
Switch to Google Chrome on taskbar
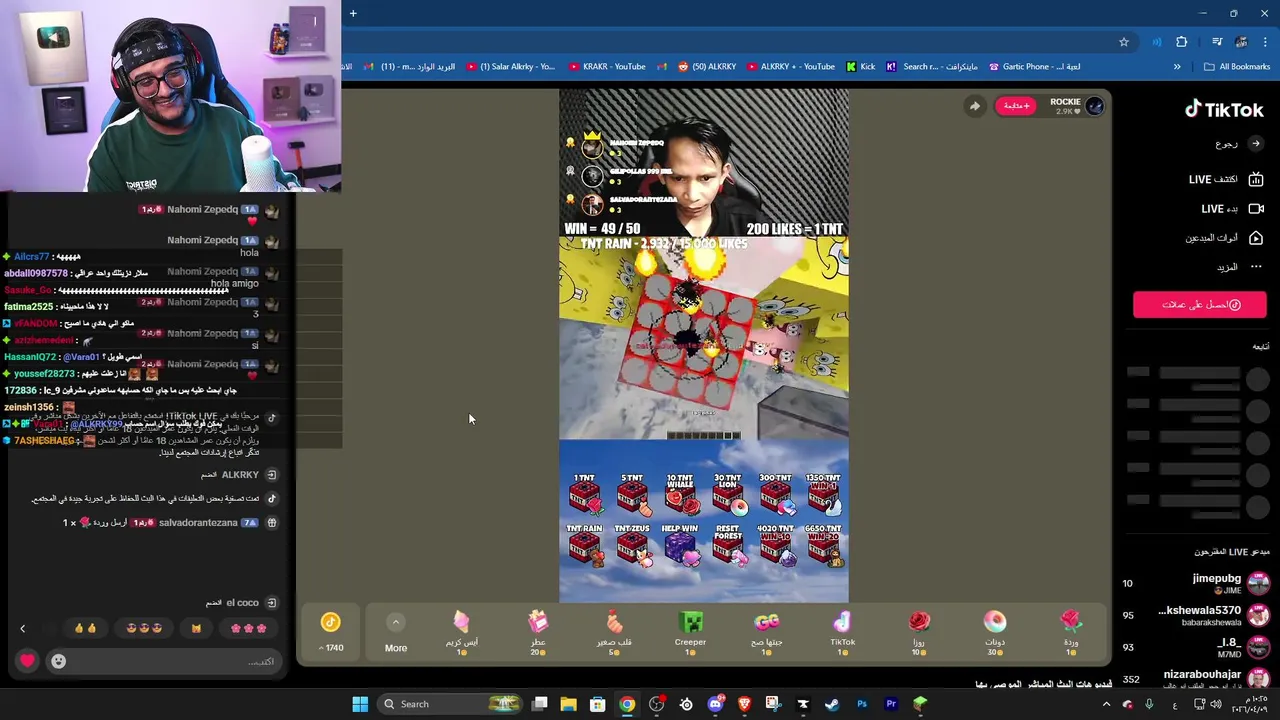tap(626, 704)
